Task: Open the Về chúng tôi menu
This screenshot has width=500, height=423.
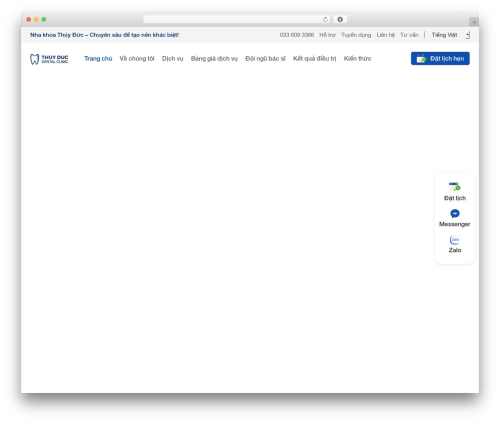Action: 137,59
